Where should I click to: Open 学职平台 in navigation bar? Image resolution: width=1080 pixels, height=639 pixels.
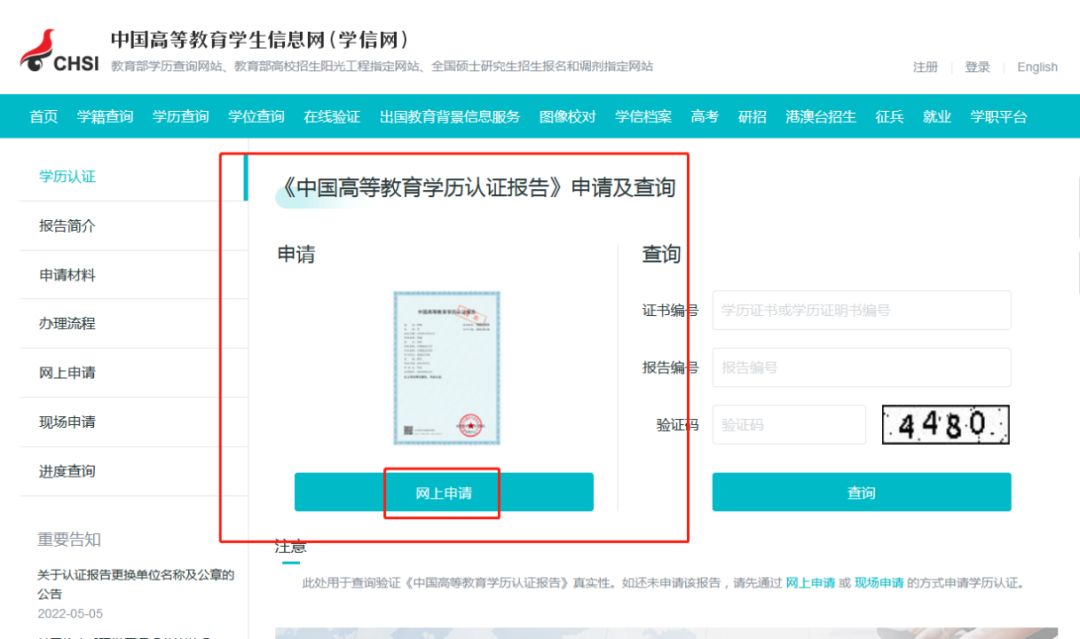pos(998,116)
